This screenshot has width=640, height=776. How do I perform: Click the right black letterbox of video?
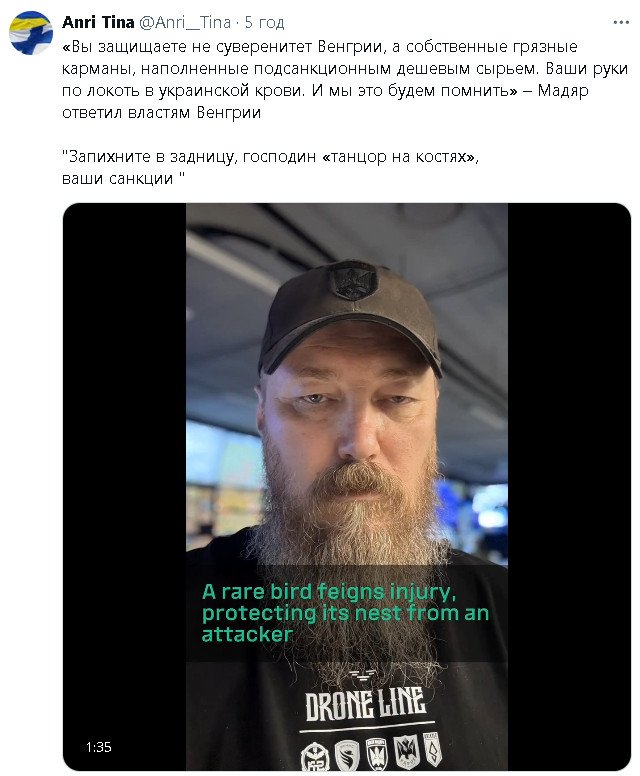[569, 486]
